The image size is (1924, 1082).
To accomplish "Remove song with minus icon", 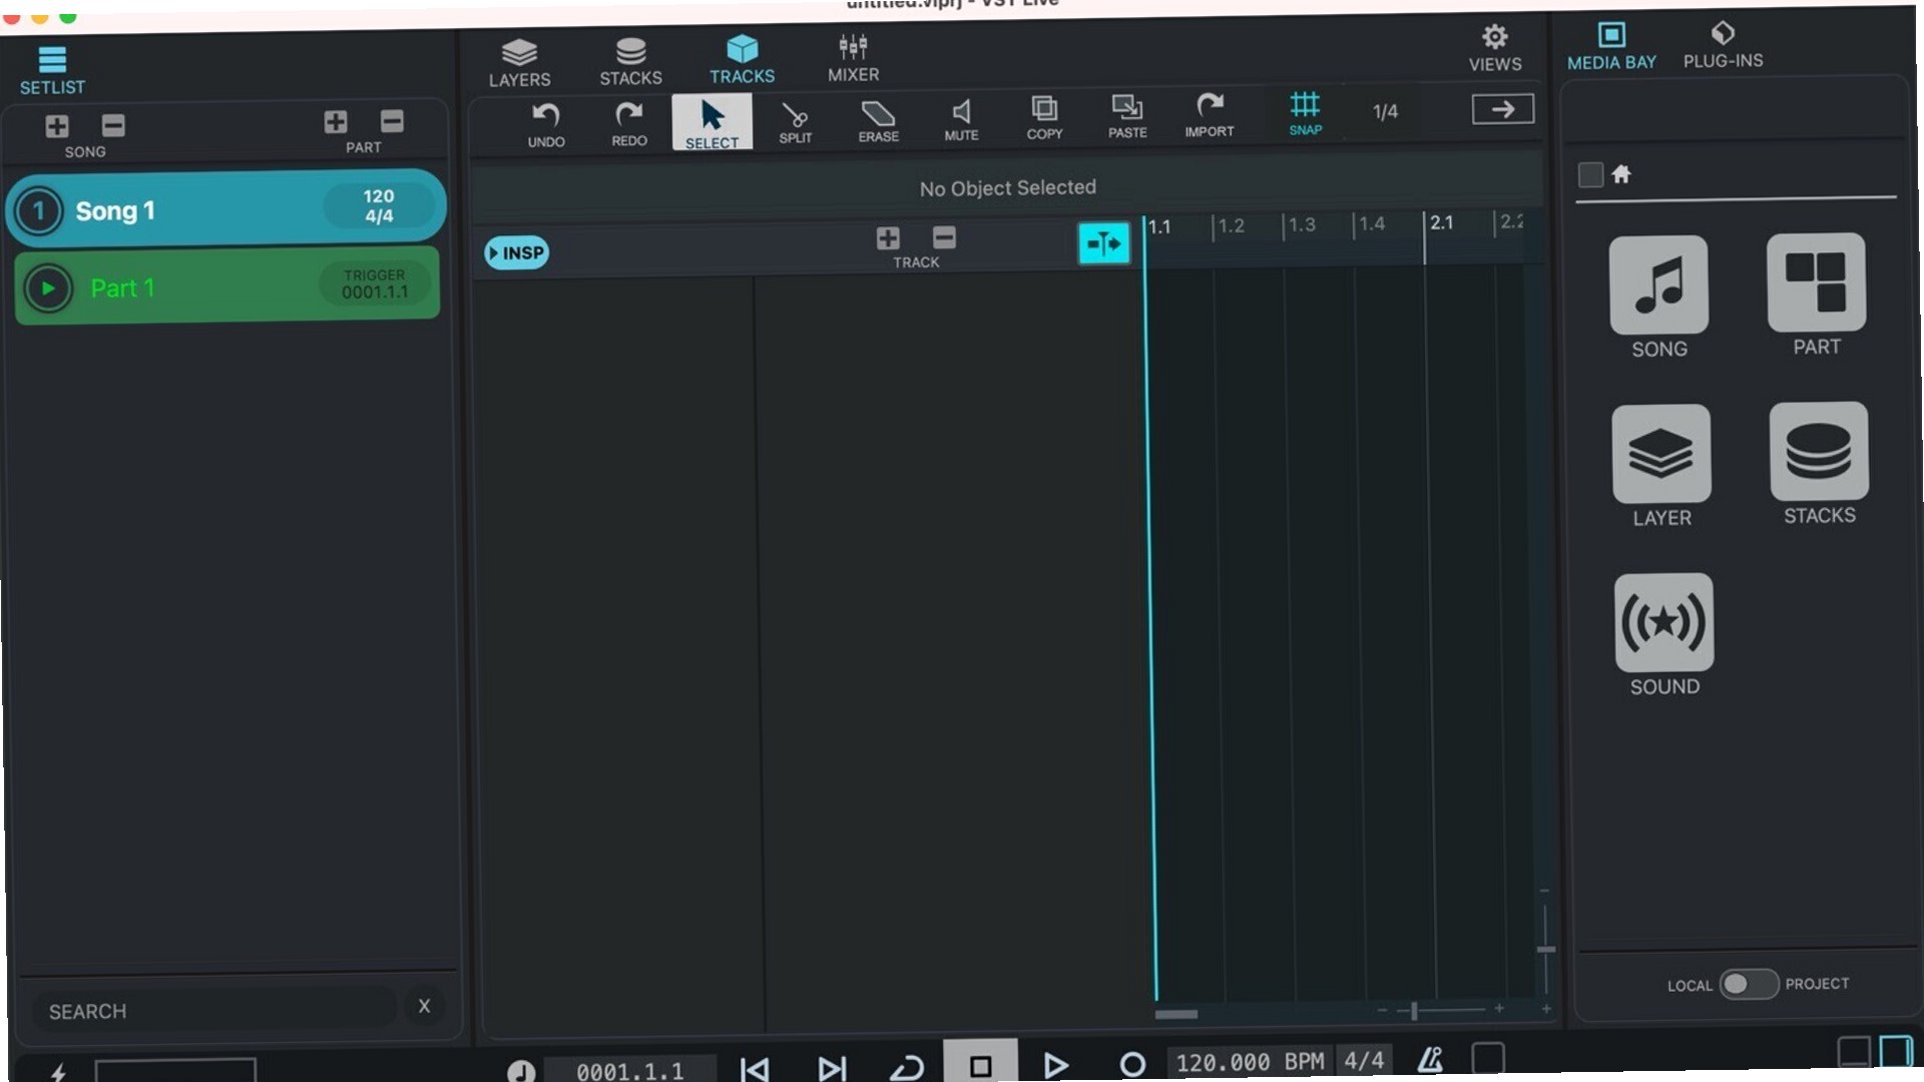I will click(x=113, y=125).
